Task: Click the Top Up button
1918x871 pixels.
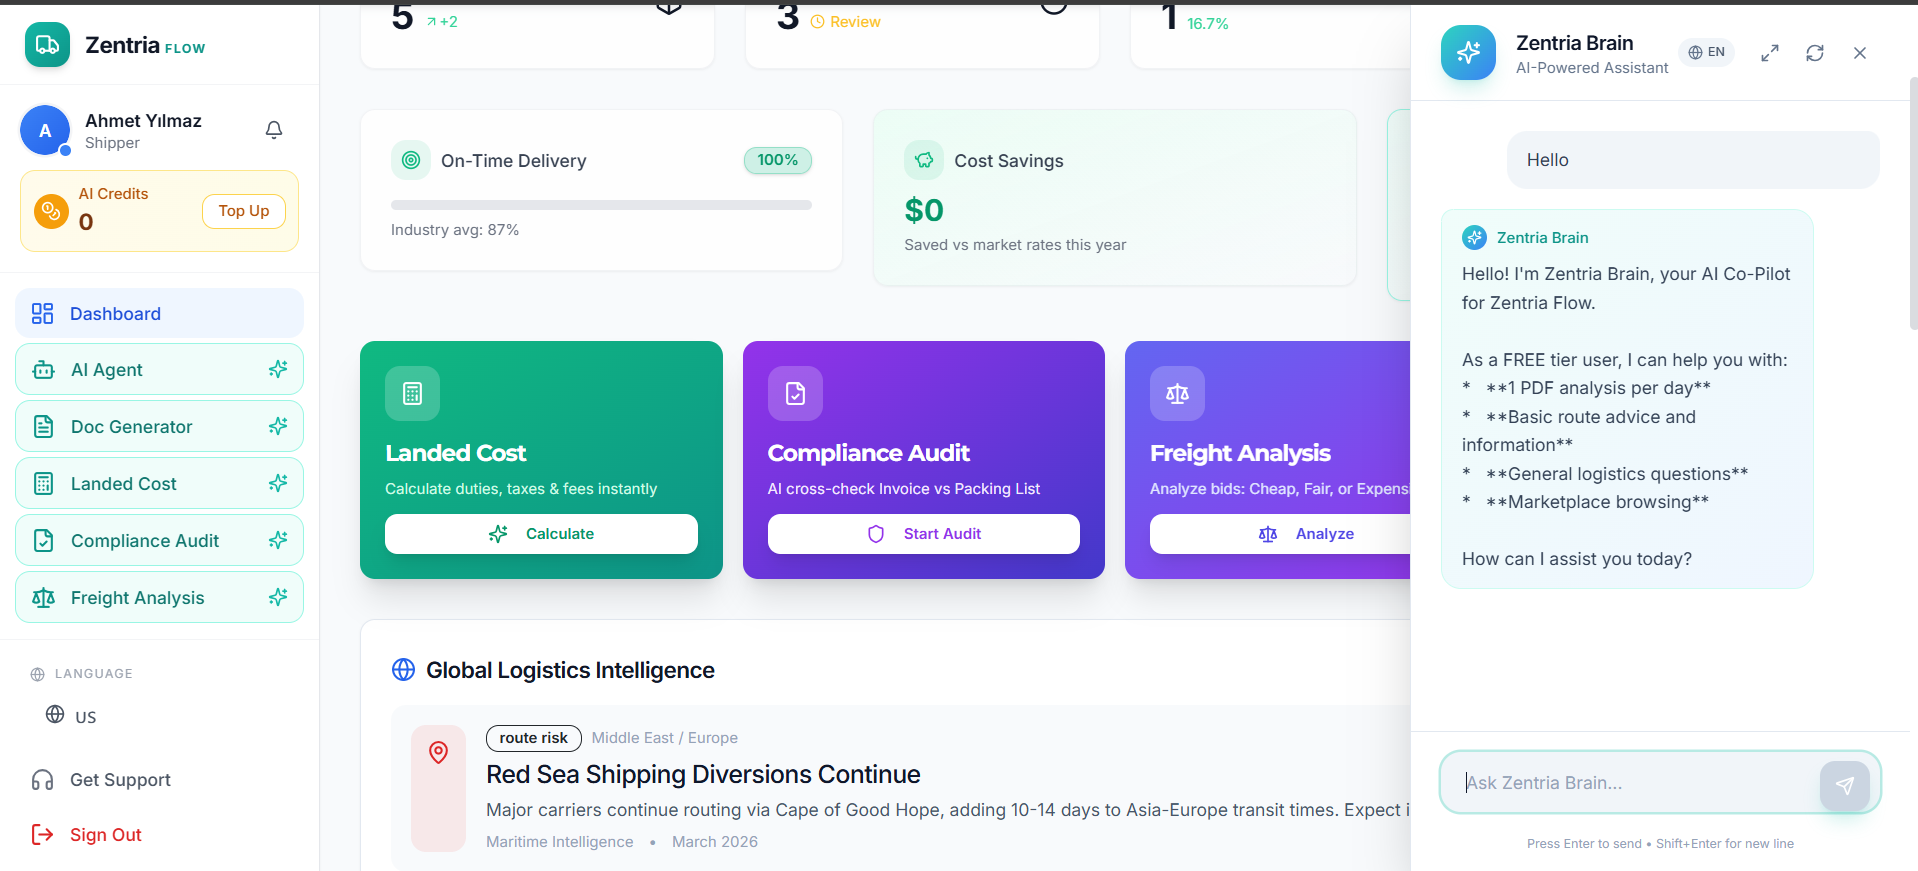Action: [244, 211]
